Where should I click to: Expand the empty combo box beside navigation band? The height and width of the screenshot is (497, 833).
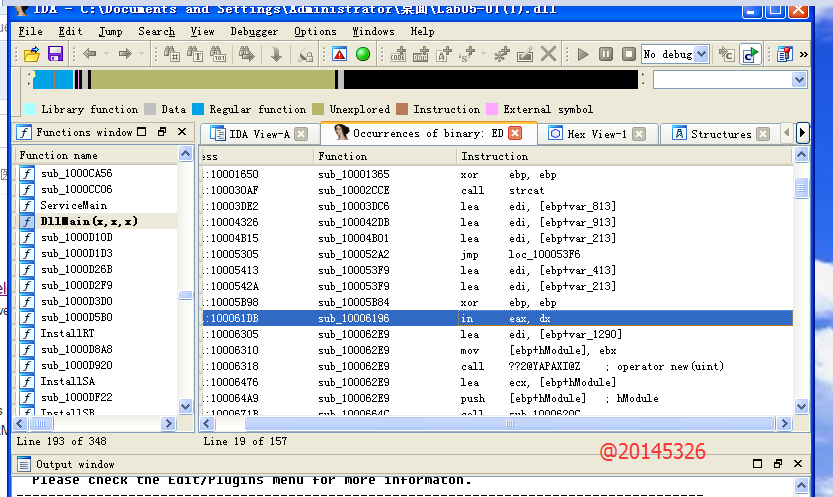(798, 80)
